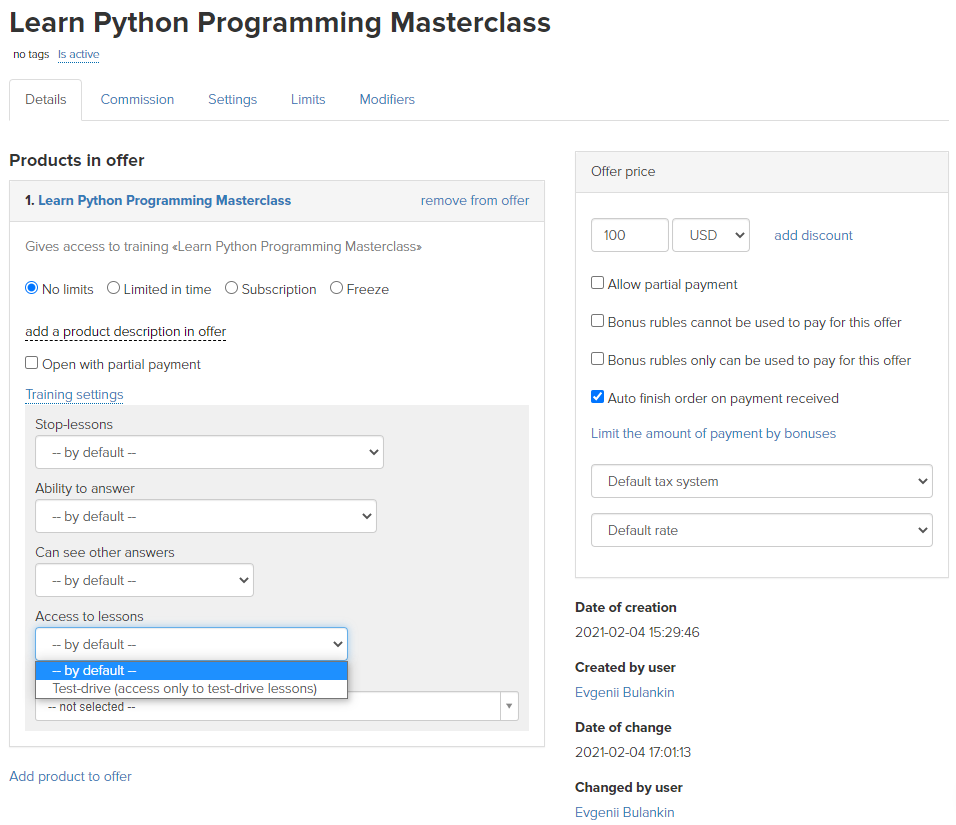Screen dimensions: 956x825
Task: Enable Open with partial payment checkbox
Action: point(32,363)
